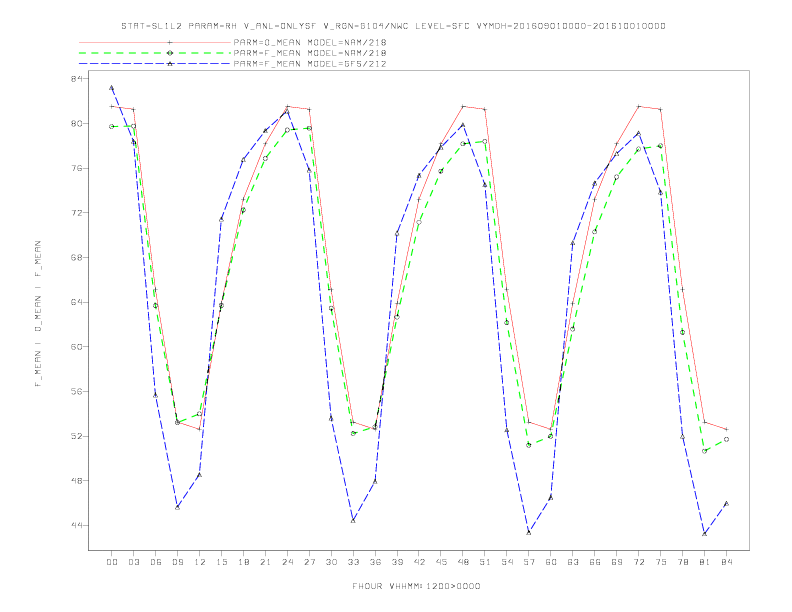Click forecast hour label 75 on x-axis
Screen dimensions: 792x612
tap(661, 562)
